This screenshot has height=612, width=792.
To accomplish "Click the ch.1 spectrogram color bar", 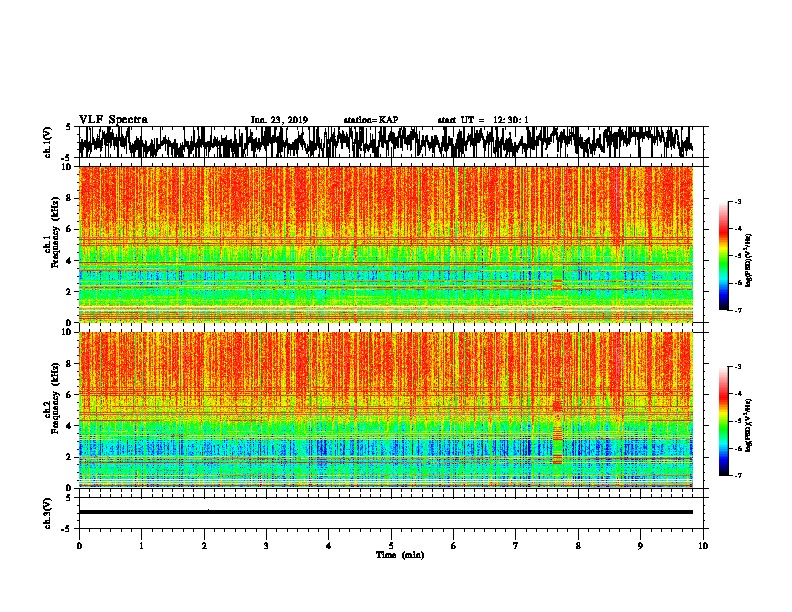I will [x=724, y=256].
